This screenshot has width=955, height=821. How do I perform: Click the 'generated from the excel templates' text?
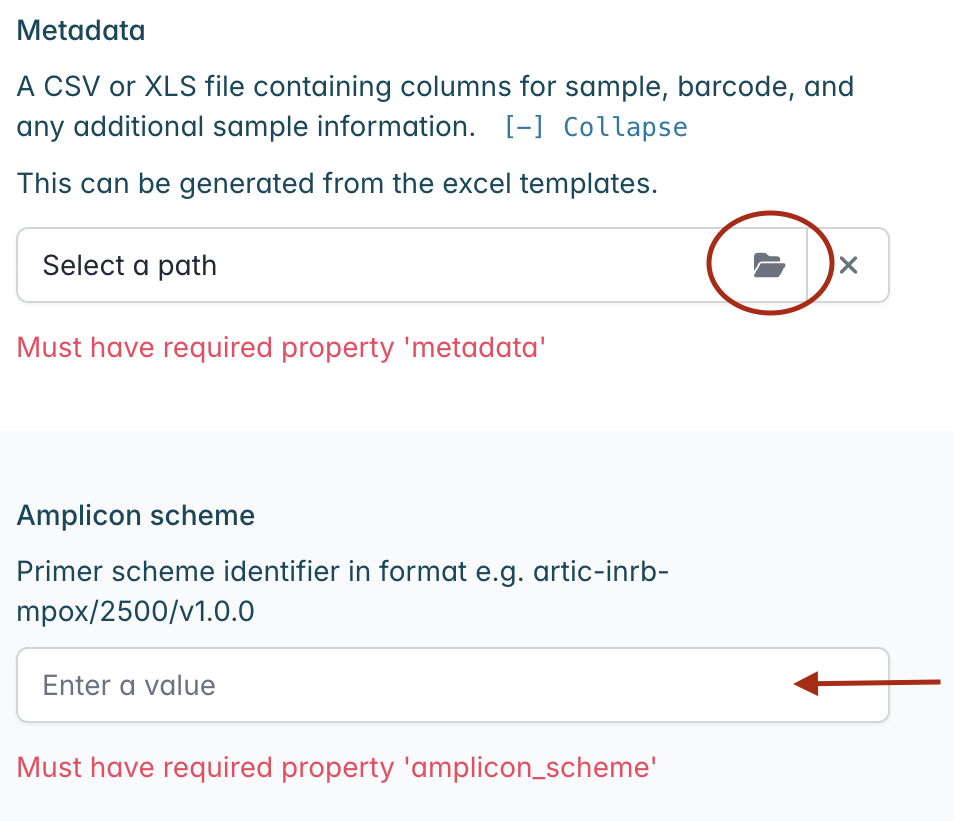(x=337, y=183)
